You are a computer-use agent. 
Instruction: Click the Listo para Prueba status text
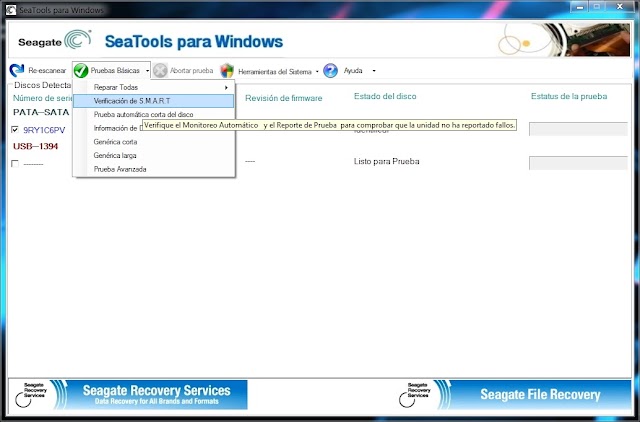click(387, 162)
